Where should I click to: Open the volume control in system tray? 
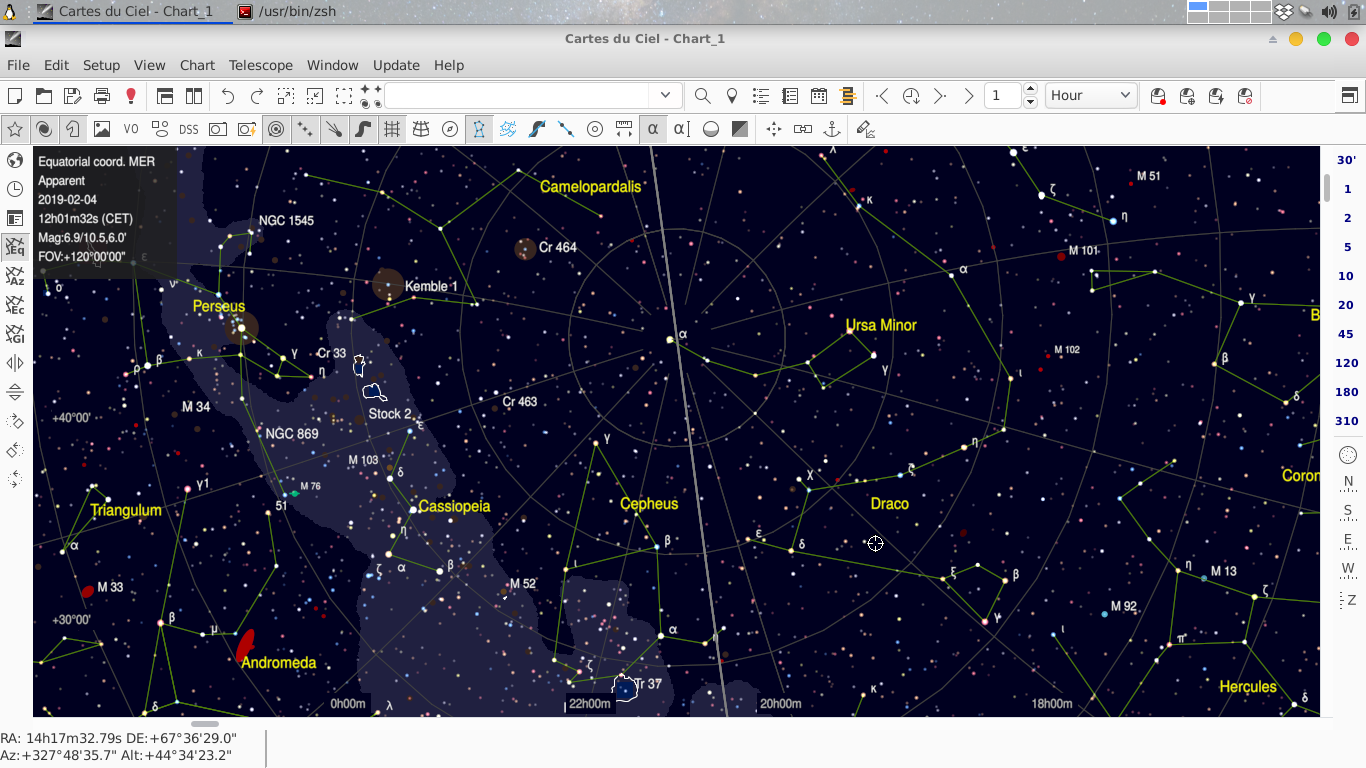tap(1329, 12)
